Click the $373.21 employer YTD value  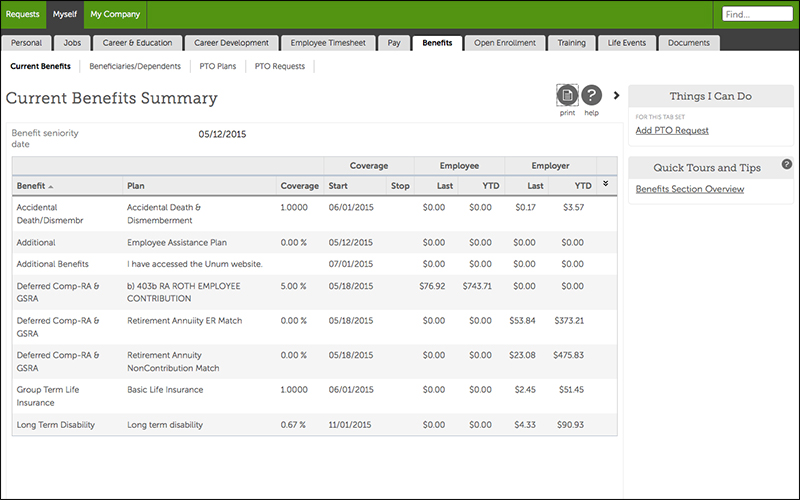click(x=569, y=321)
